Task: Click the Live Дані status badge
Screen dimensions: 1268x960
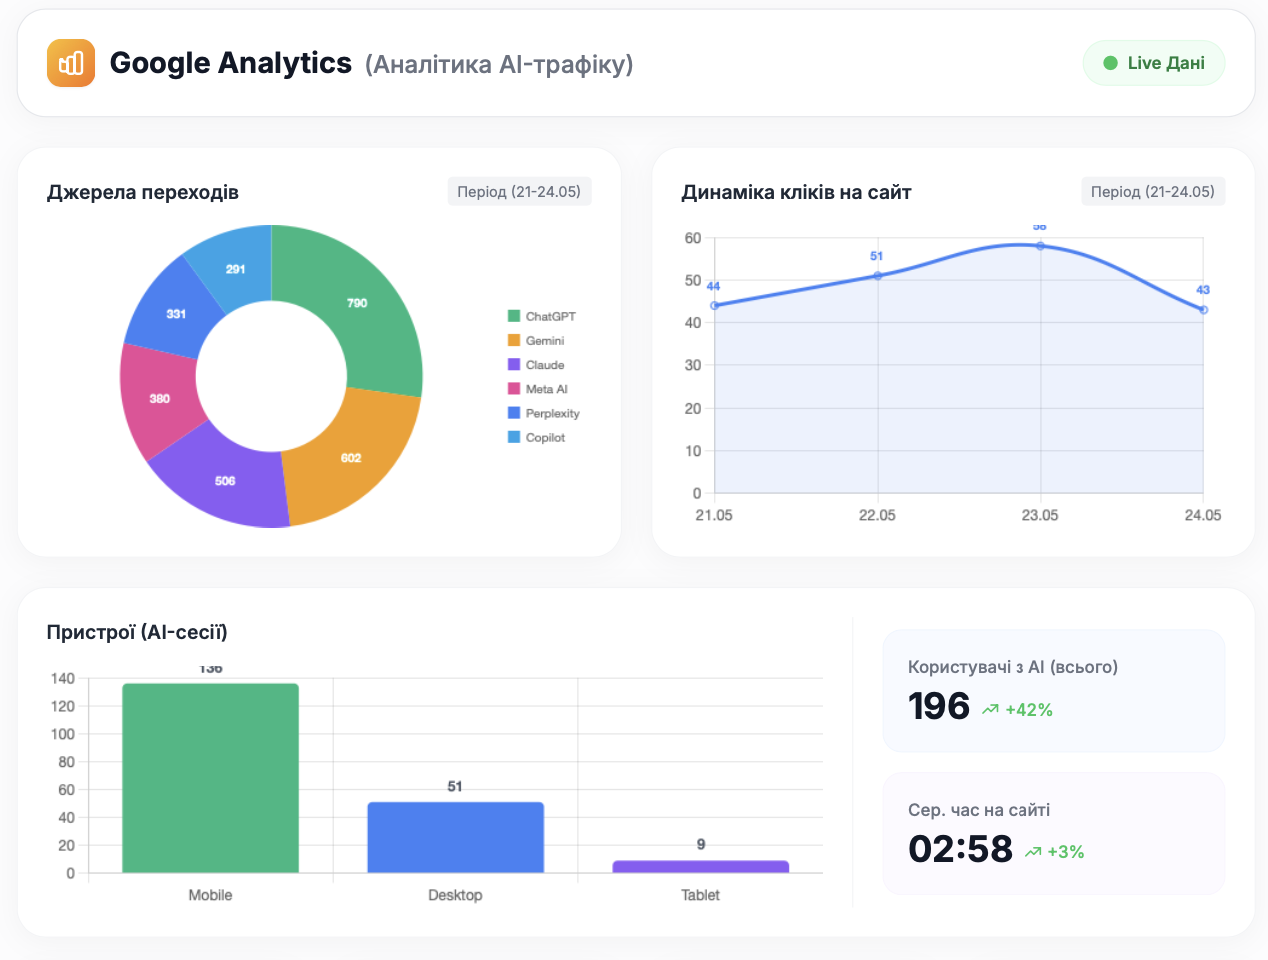Action: click(x=1154, y=63)
